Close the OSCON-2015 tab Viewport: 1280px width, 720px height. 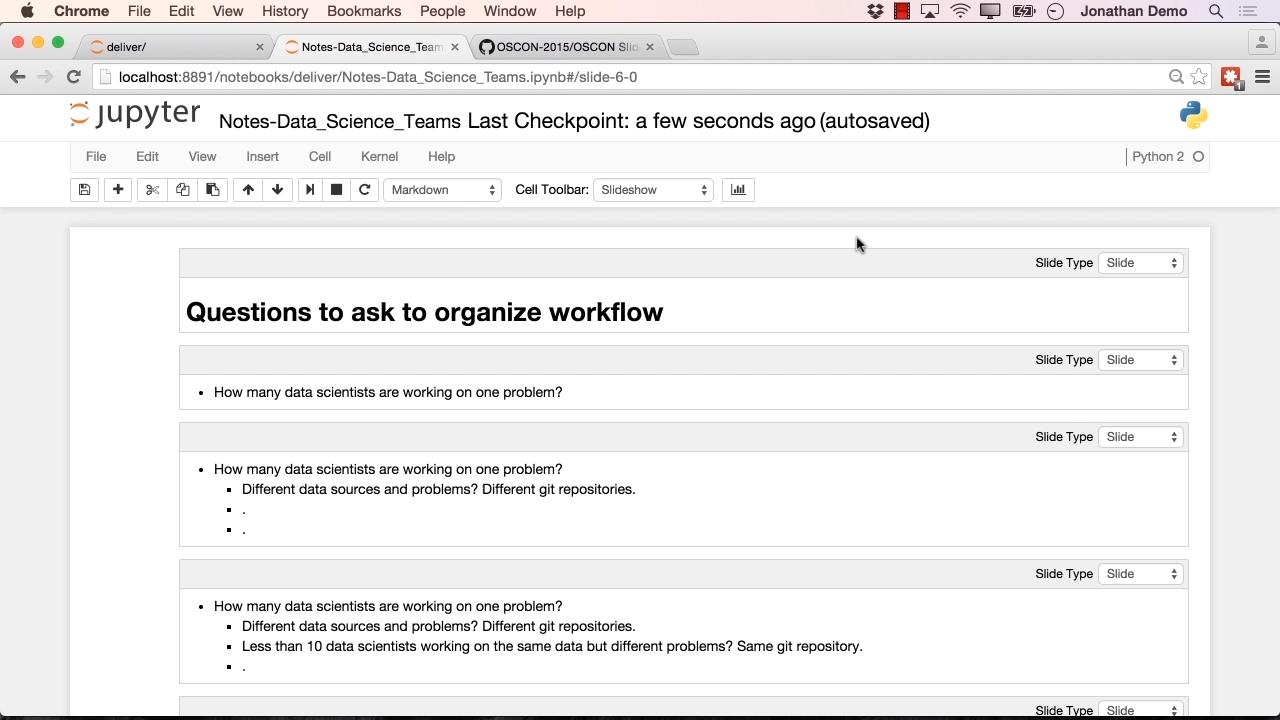[x=650, y=47]
